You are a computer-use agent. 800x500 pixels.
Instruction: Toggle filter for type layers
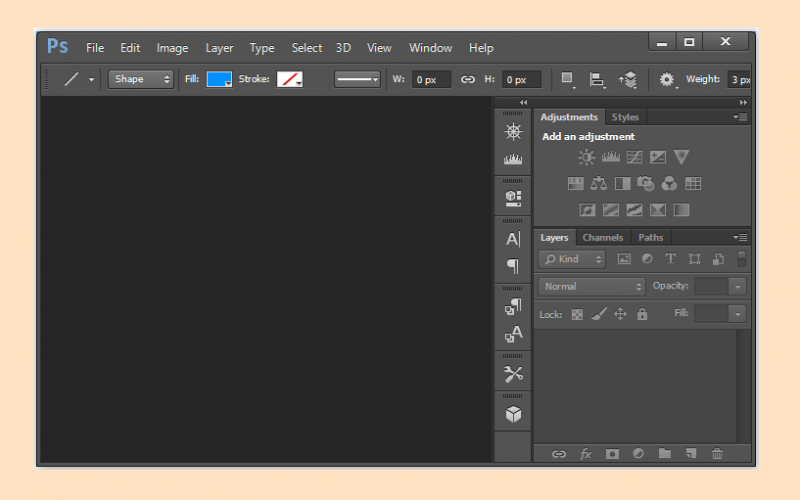tap(670, 259)
